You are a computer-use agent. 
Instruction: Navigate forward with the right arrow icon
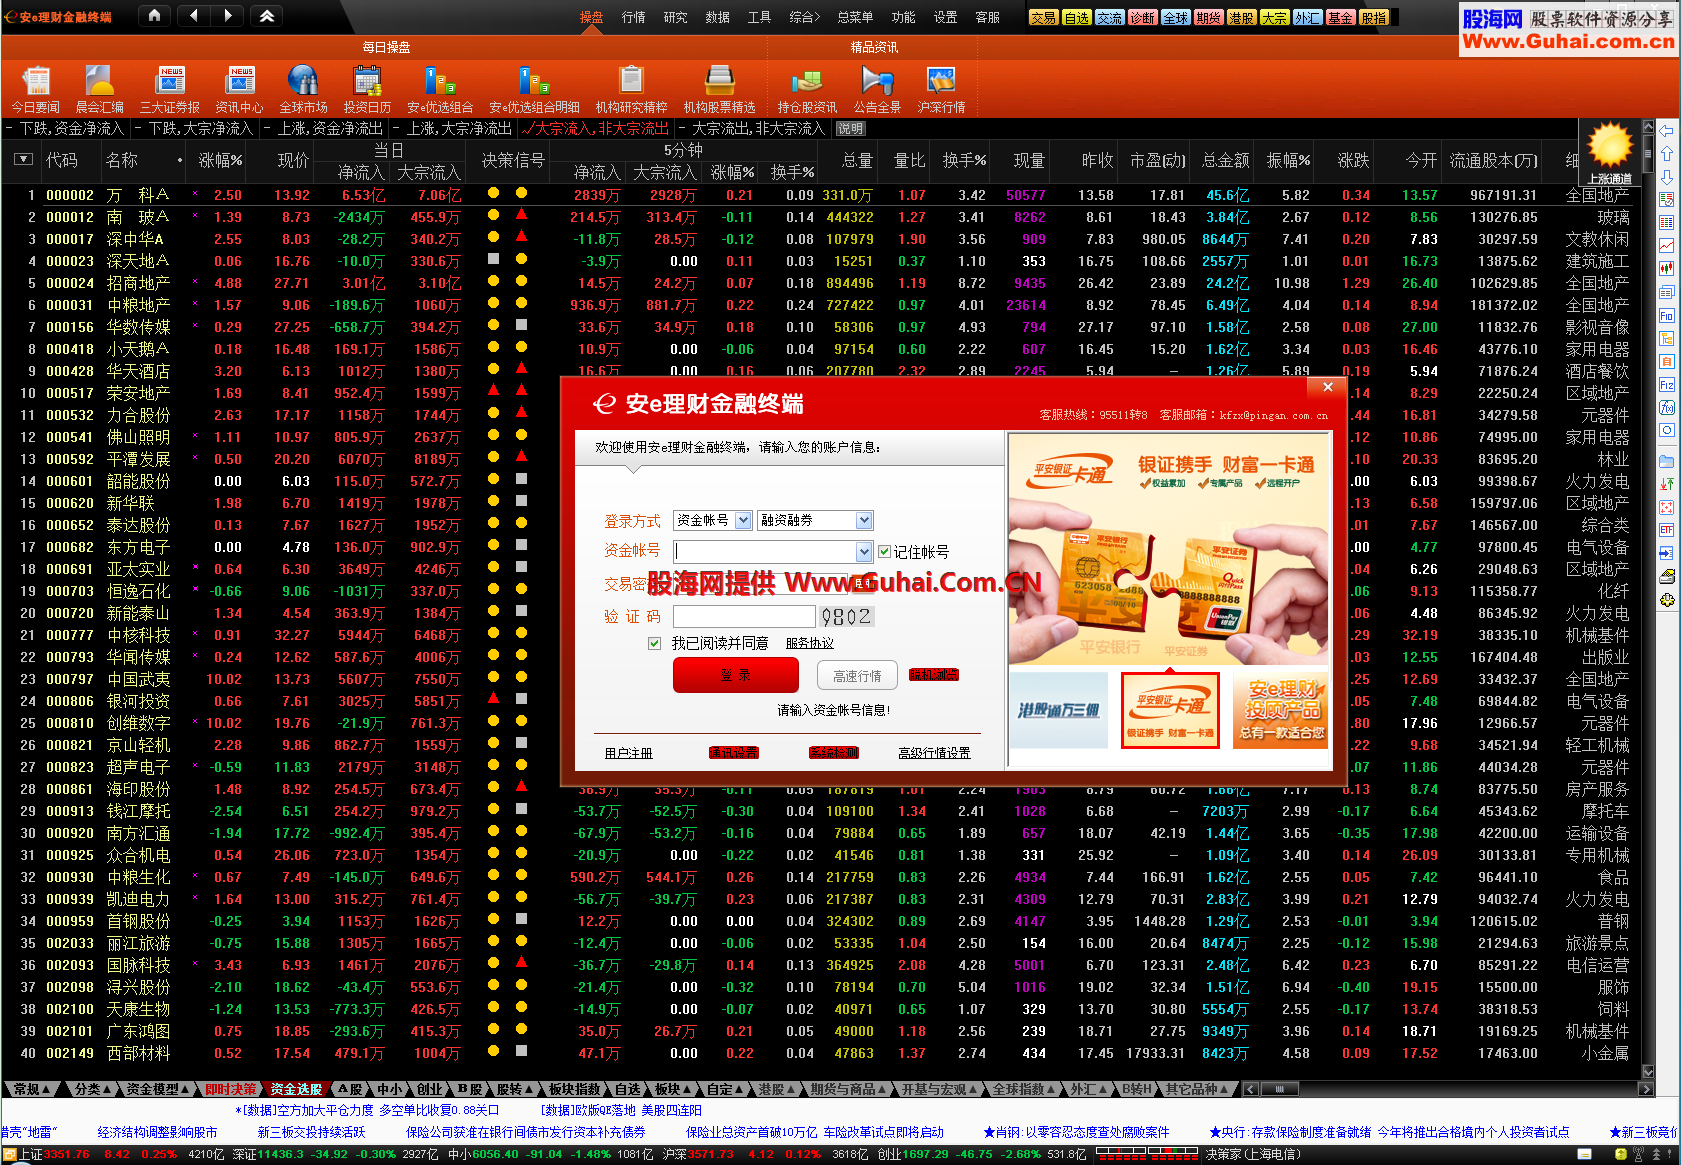[x=228, y=15]
